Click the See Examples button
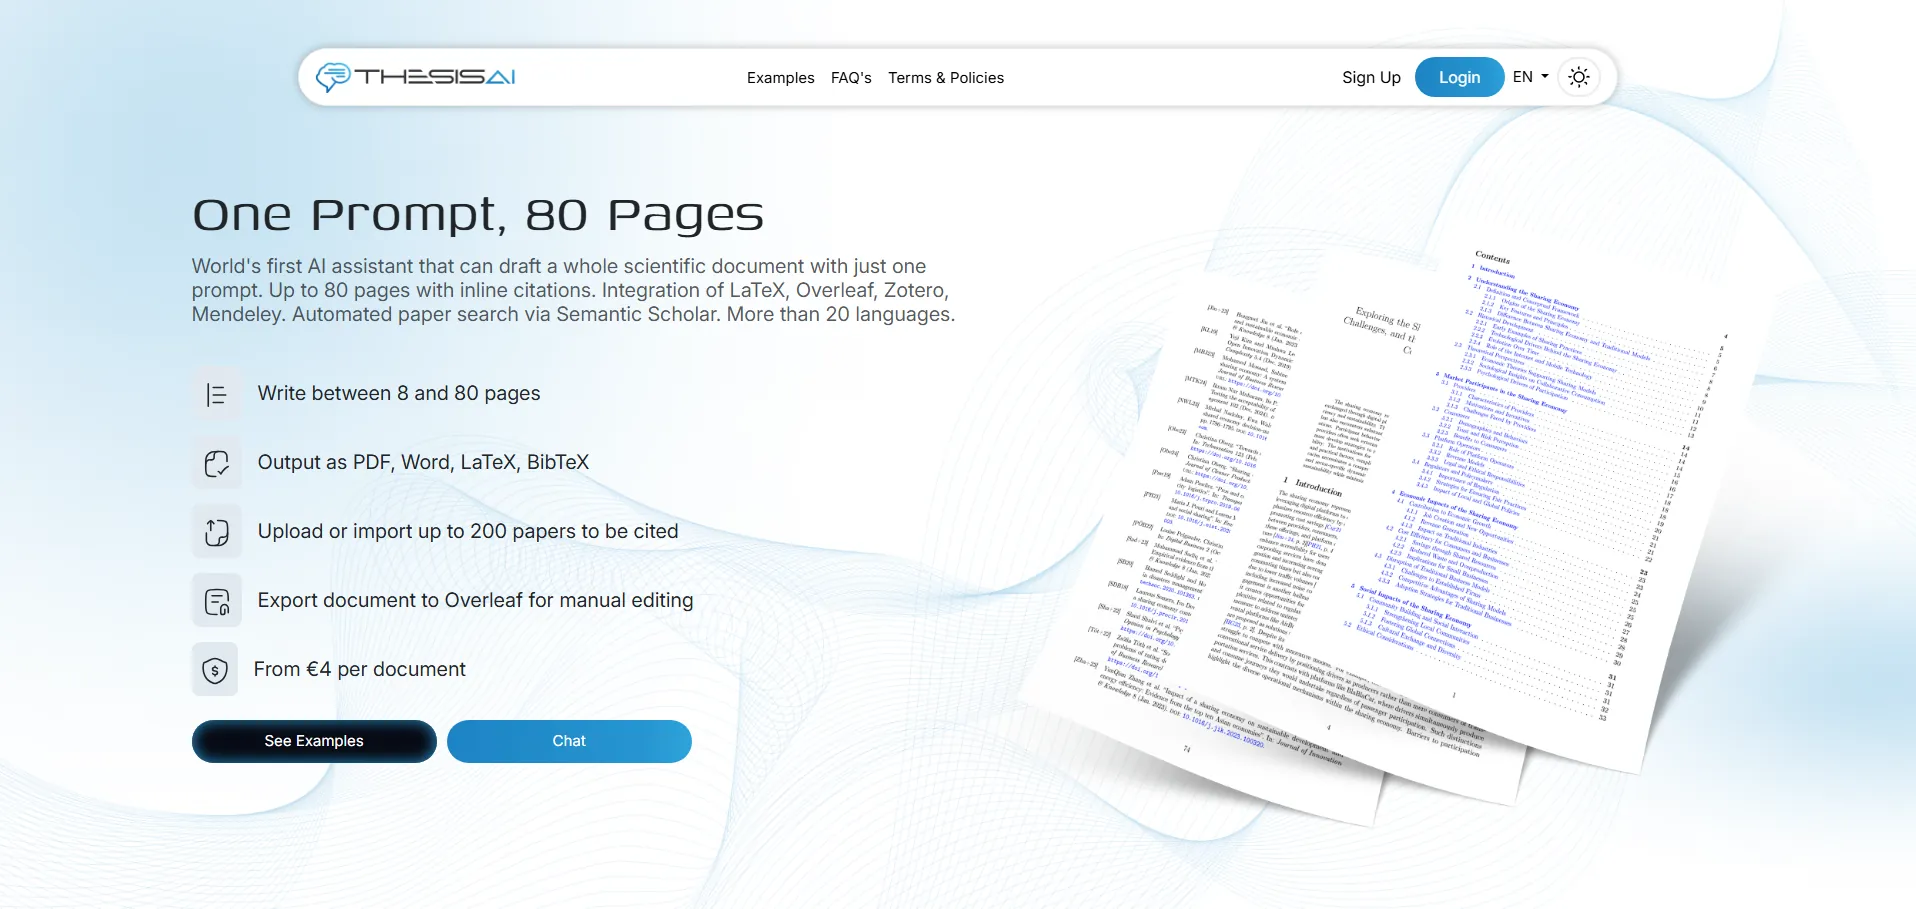 pos(314,741)
